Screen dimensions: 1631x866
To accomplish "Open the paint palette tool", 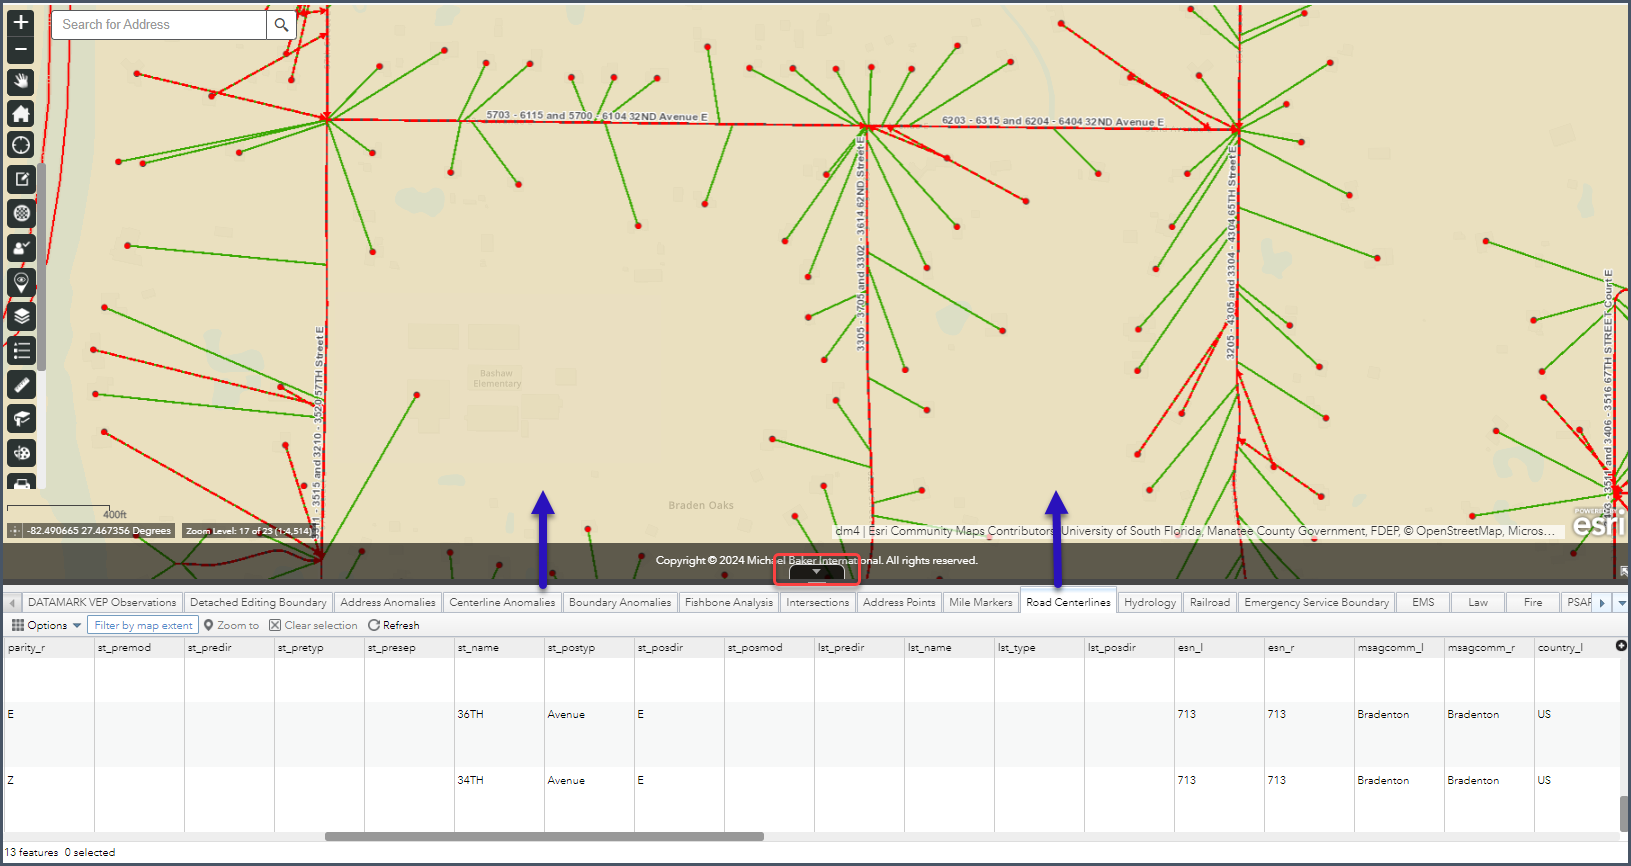I will coord(21,453).
